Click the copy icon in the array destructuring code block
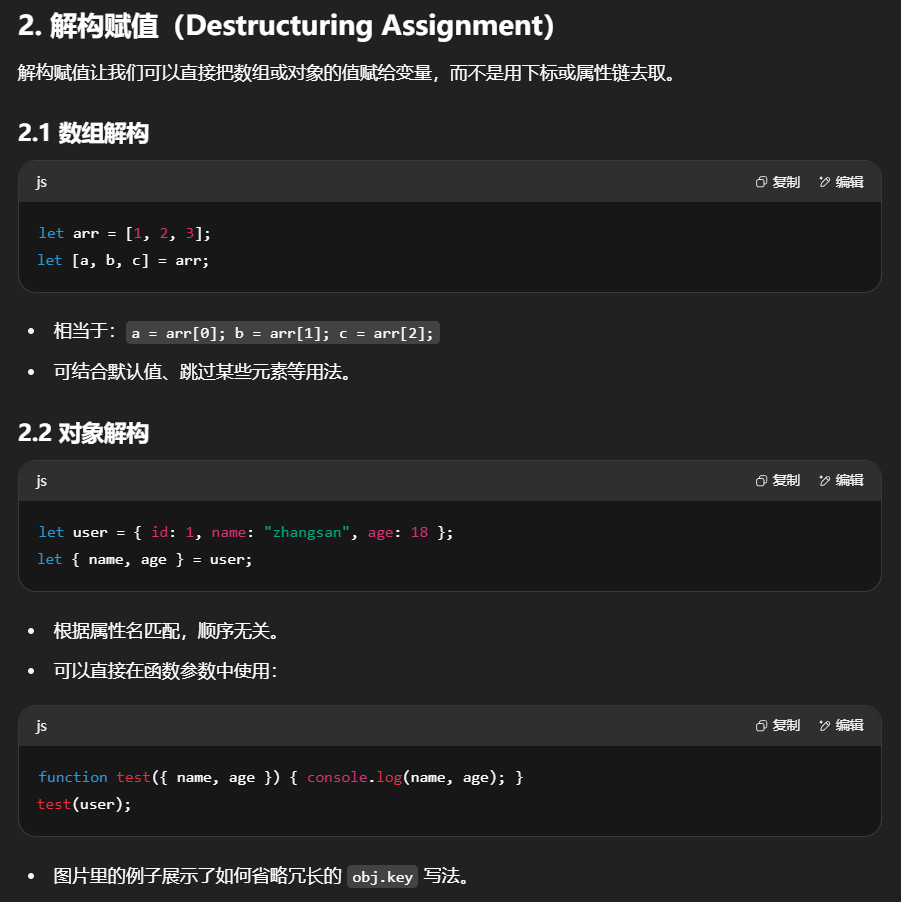Viewport: 901px width, 902px height. tap(762, 182)
